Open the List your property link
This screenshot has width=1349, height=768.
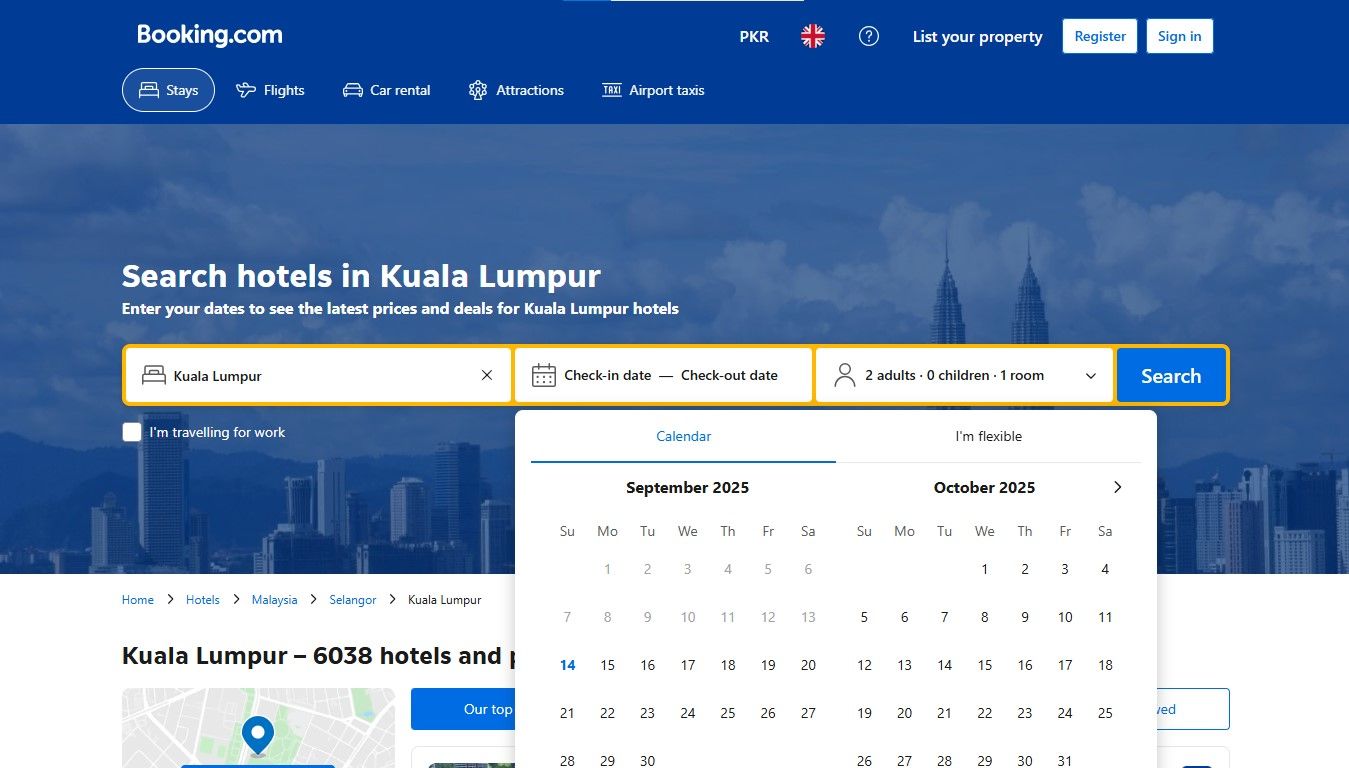click(x=977, y=37)
